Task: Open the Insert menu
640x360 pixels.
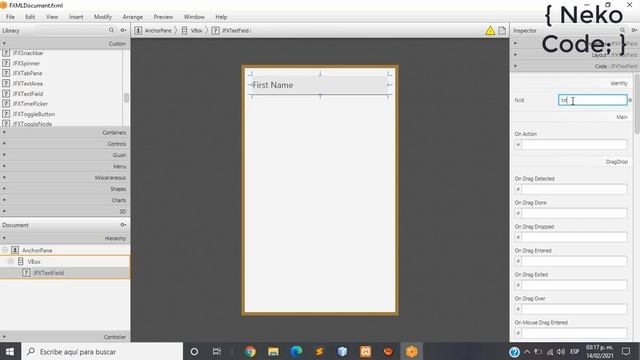Action: pyautogui.click(x=76, y=17)
